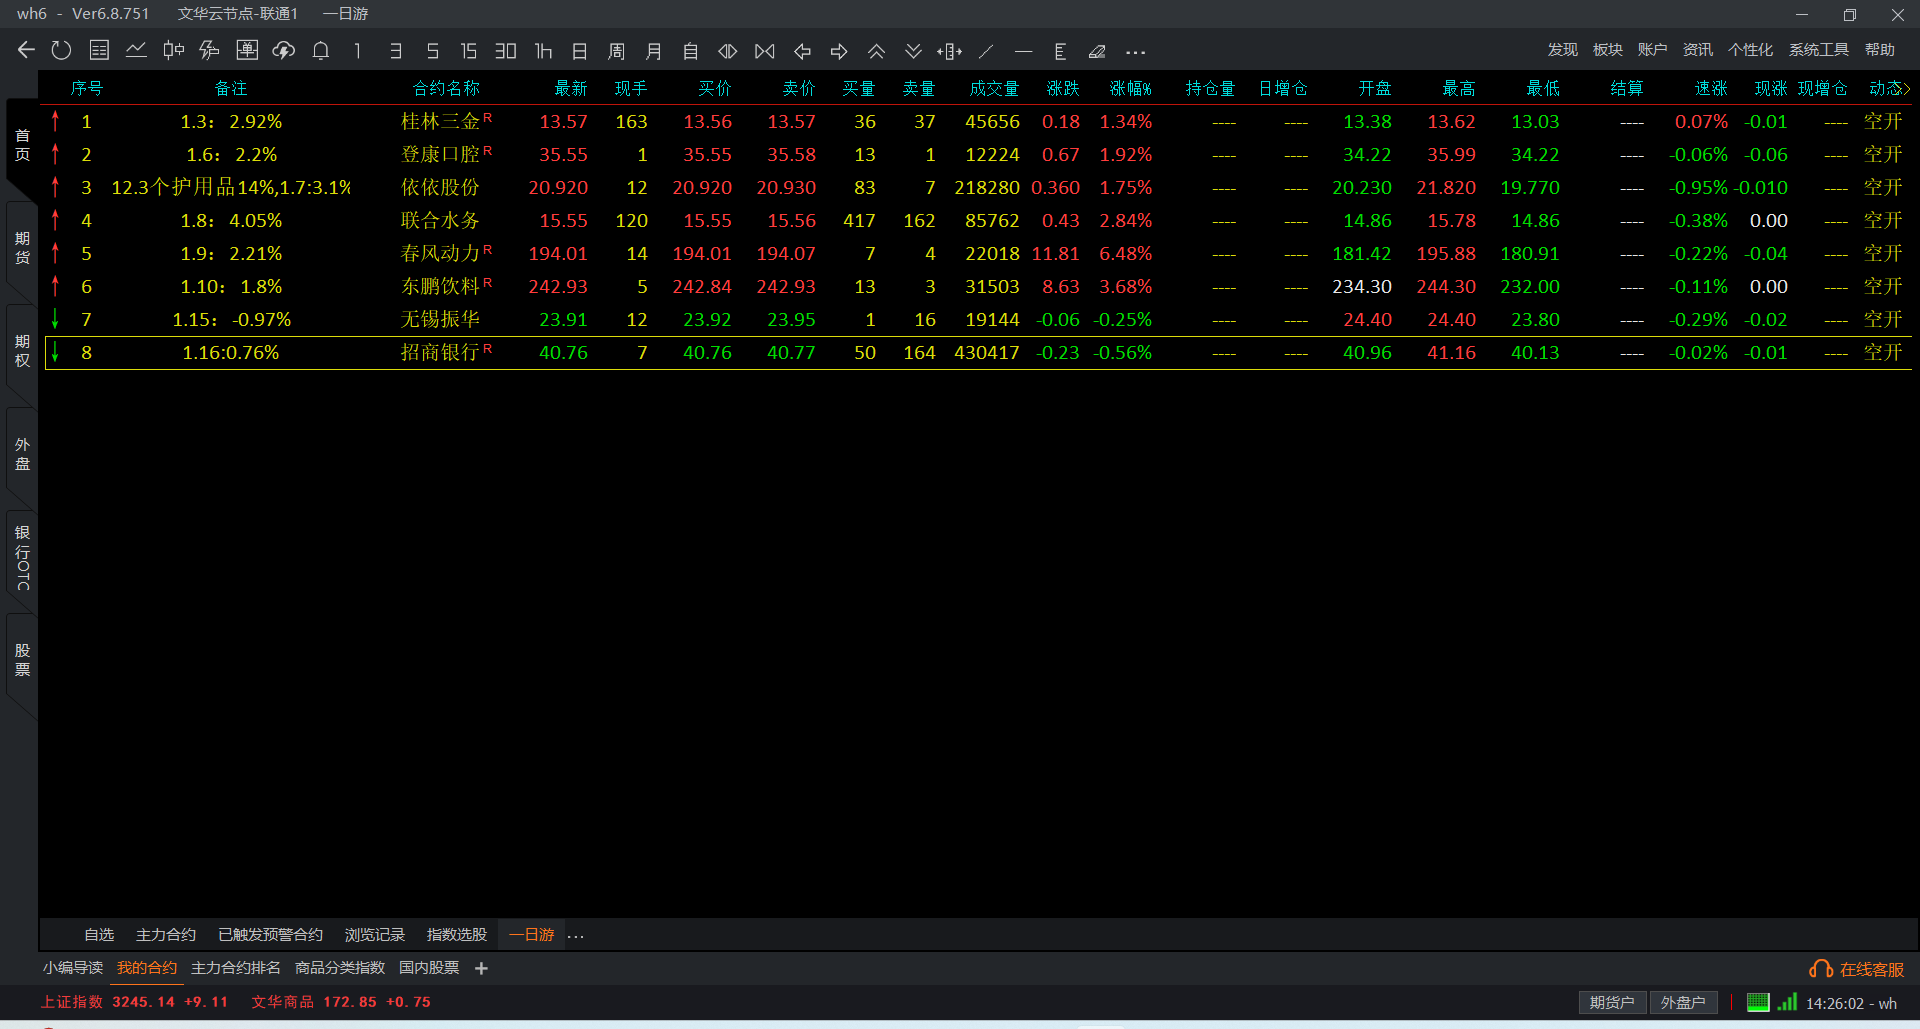The height and width of the screenshot is (1029, 1920).
Task: Open the 板块 menu
Action: click(1607, 50)
